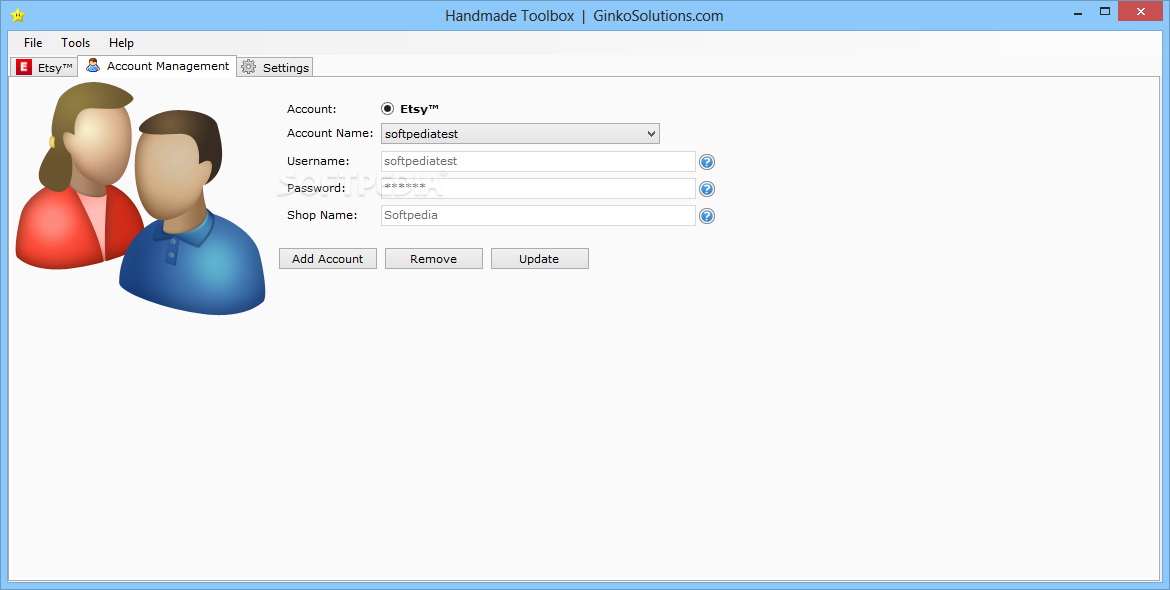Expand the Account Name dropdown
Image resolution: width=1170 pixels, height=590 pixels.
point(520,134)
